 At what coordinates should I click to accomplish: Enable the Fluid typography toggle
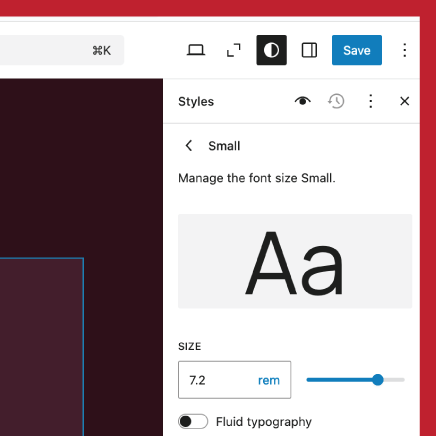point(193,422)
